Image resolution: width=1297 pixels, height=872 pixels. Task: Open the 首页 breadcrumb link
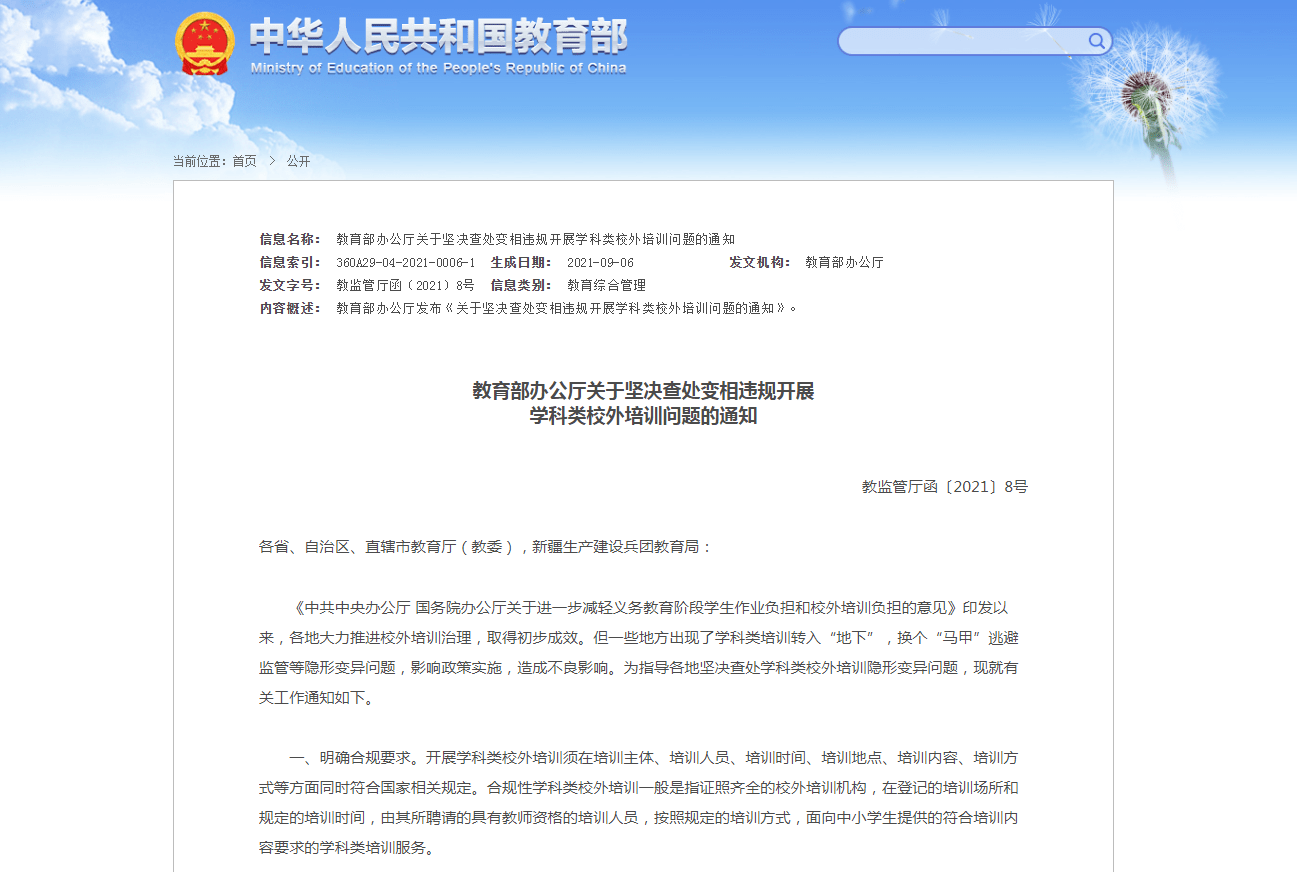coord(244,161)
